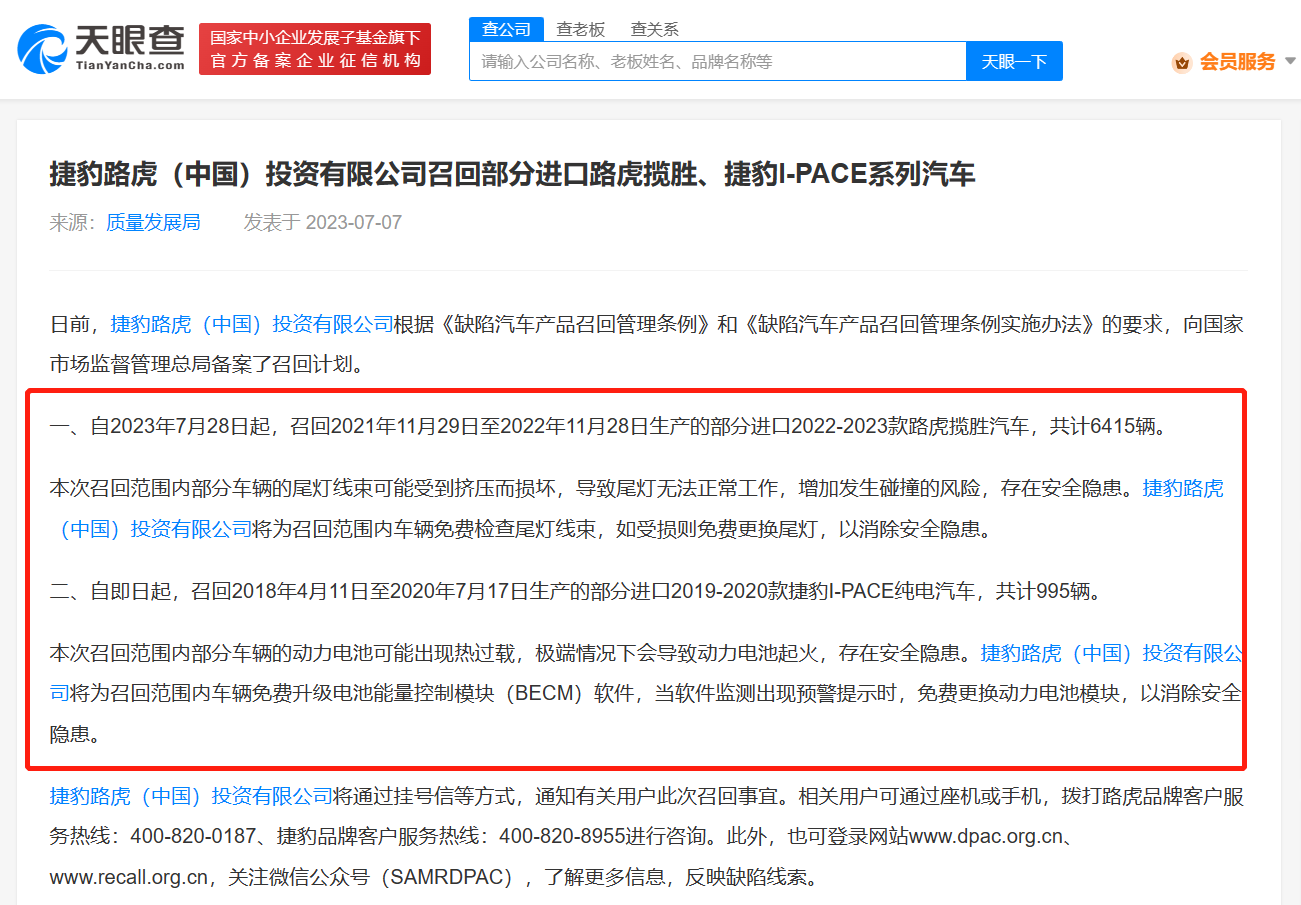Click the company name search input field

click(x=716, y=62)
